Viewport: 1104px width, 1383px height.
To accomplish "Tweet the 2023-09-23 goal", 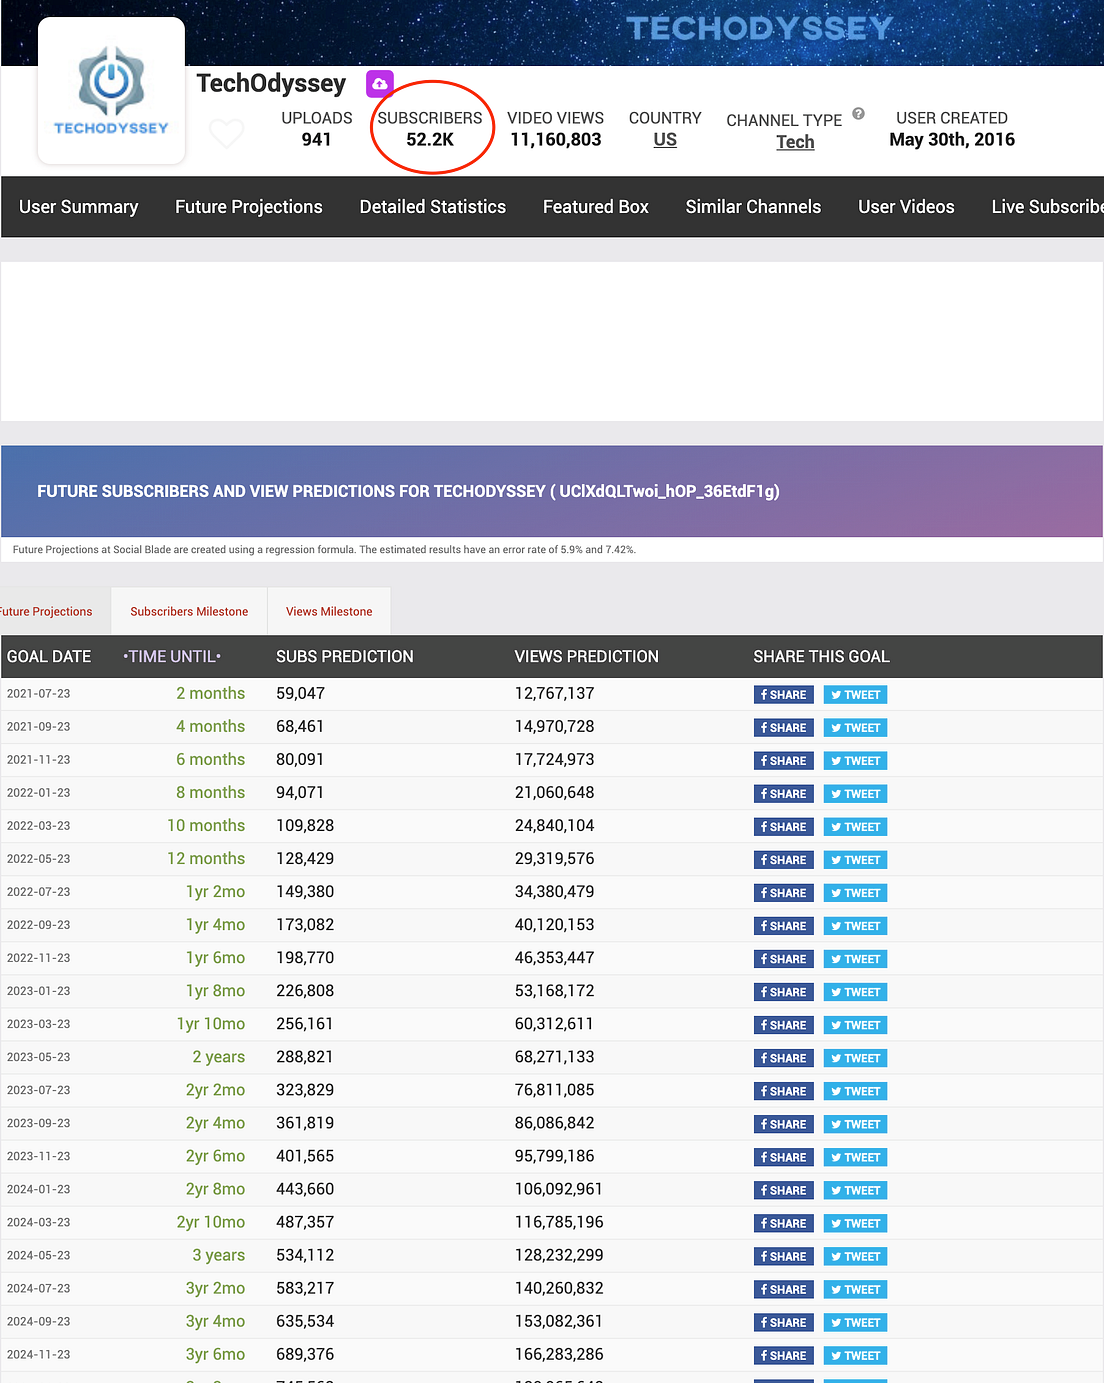I will [x=855, y=1124].
